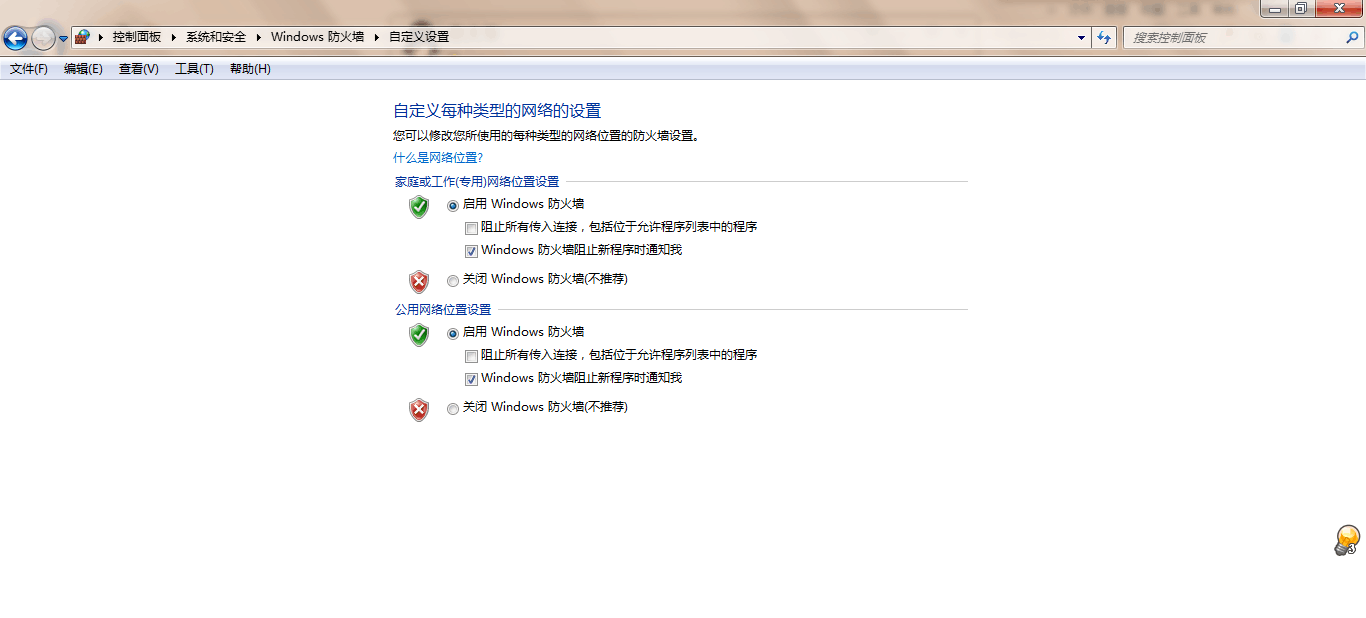Open the 控制面板 breadcrumb
This screenshot has height=618, width=1366.
(x=136, y=37)
